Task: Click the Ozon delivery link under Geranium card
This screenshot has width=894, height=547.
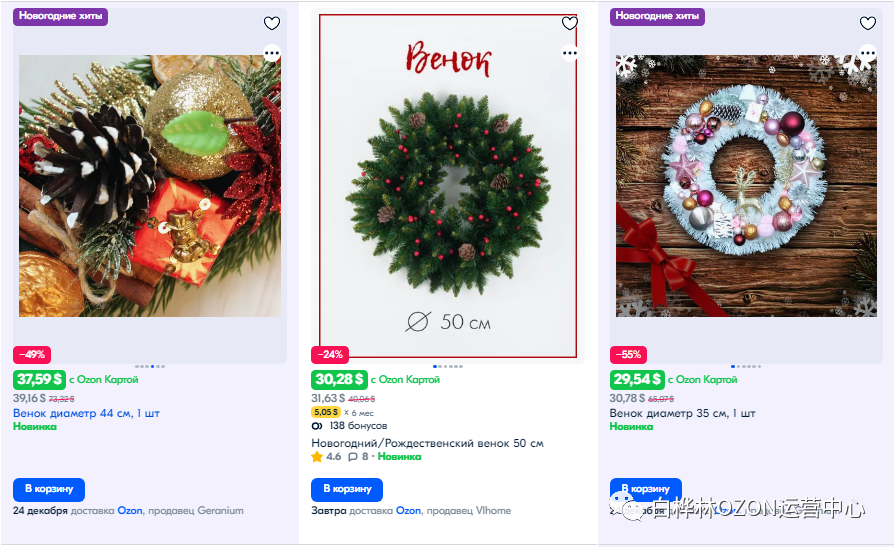Action: coord(130,510)
